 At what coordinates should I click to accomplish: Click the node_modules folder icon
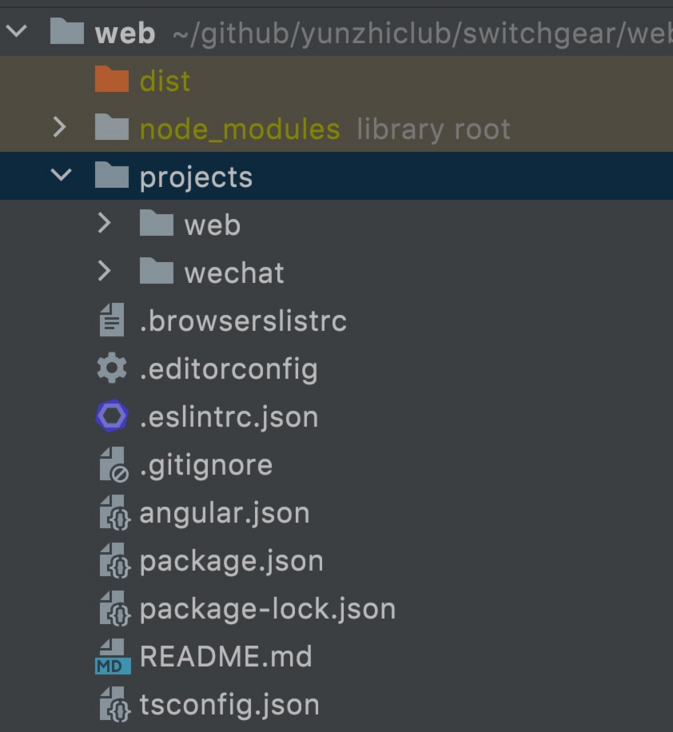[112, 128]
